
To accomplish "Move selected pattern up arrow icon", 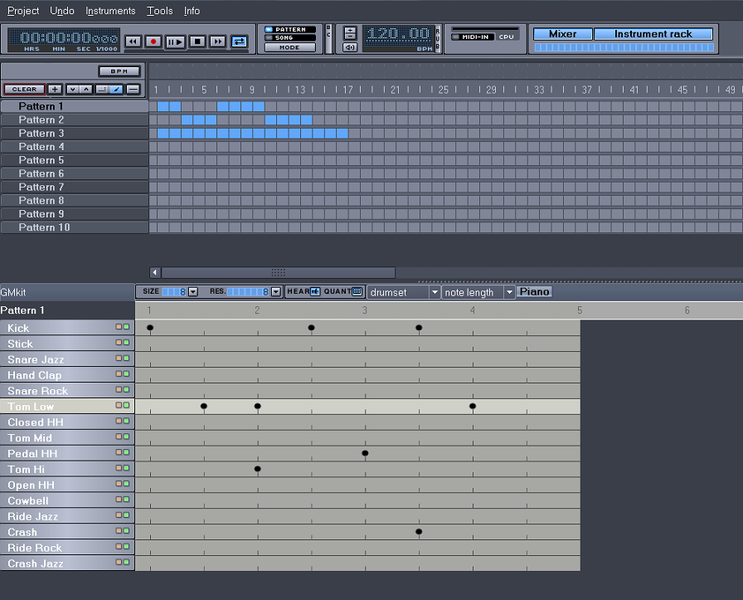I will tap(86, 89).
